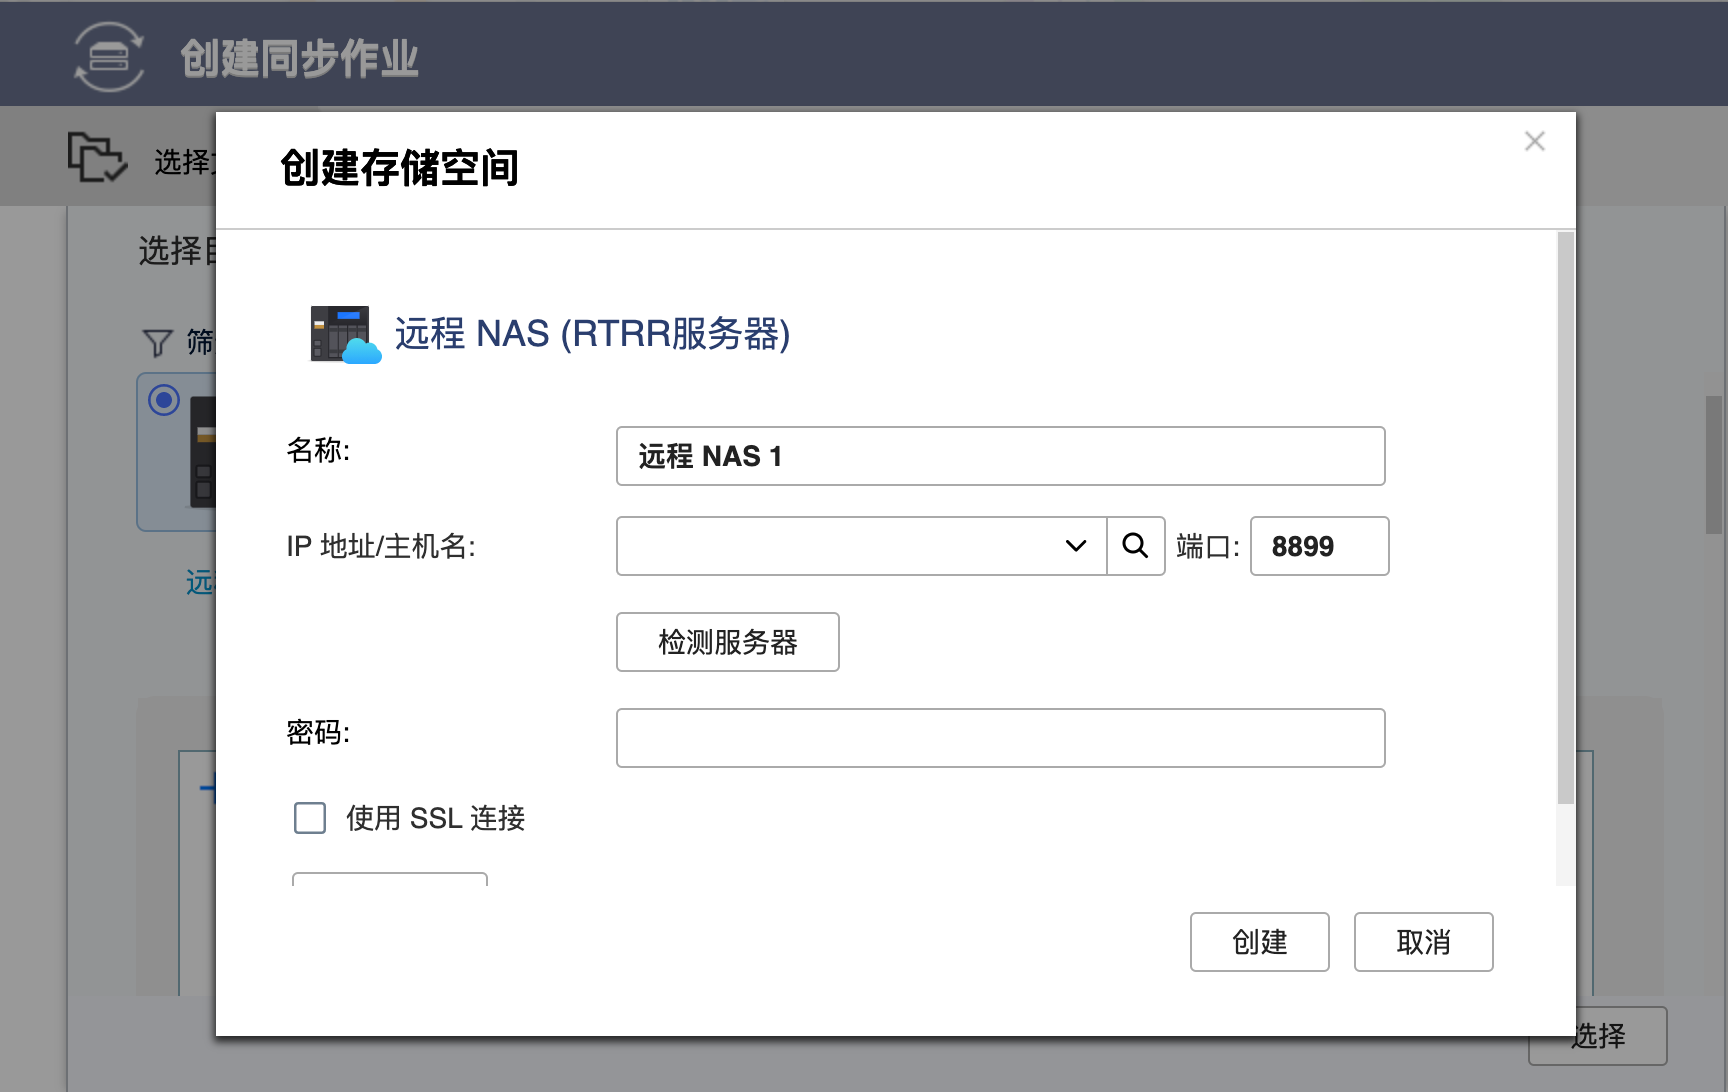Click the 密码 password field
Screen dimensions: 1728x1092
pos(1000,737)
